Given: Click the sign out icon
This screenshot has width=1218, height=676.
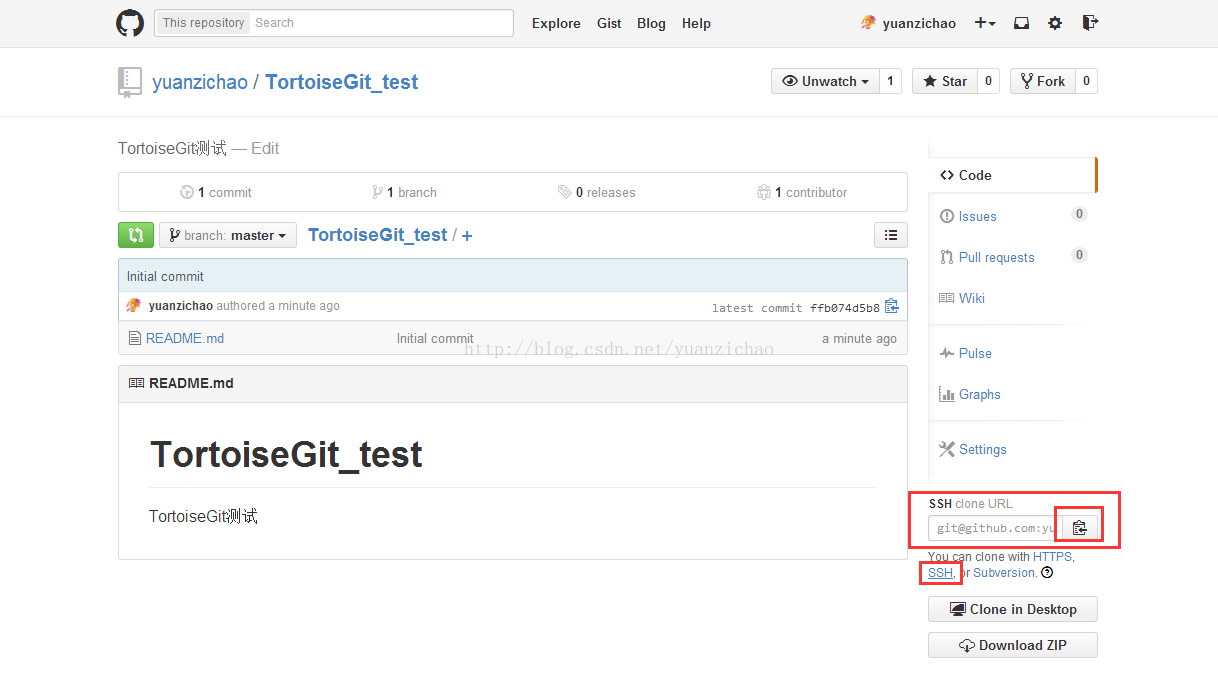Looking at the screenshot, I should coord(1090,23).
